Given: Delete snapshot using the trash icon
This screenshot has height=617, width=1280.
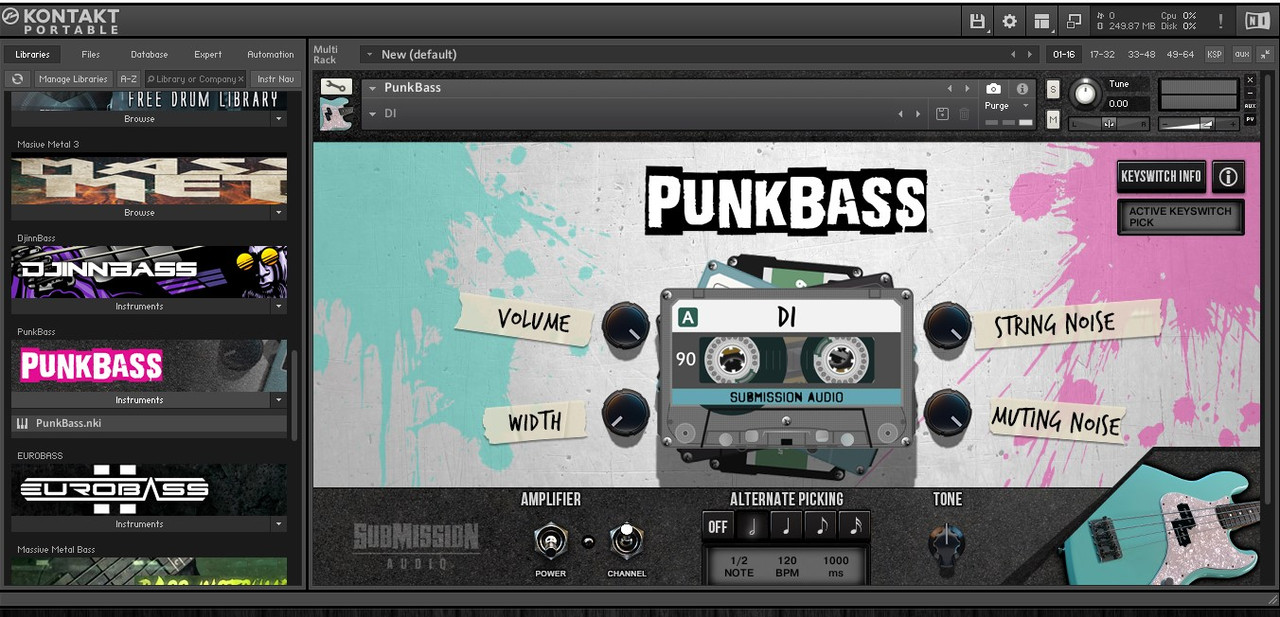Looking at the screenshot, I should pyautogui.click(x=964, y=114).
